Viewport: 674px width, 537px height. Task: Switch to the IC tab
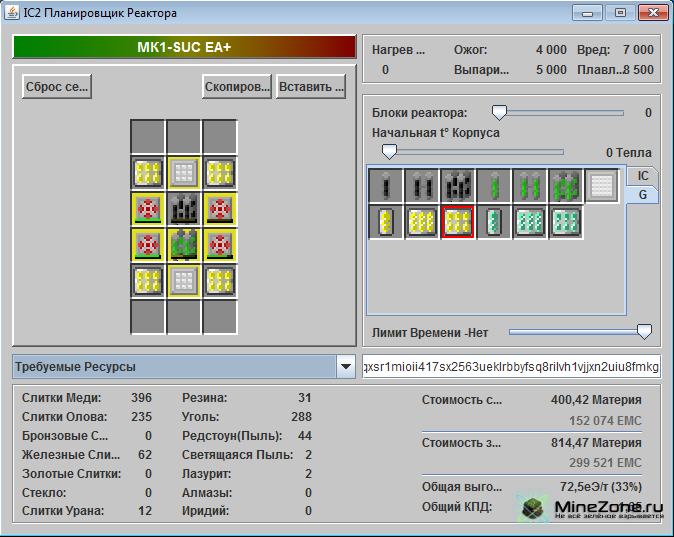(x=643, y=176)
